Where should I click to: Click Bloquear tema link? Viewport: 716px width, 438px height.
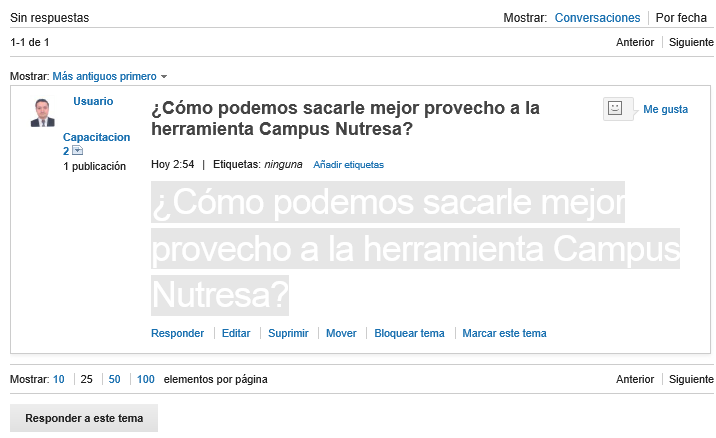tap(409, 333)
